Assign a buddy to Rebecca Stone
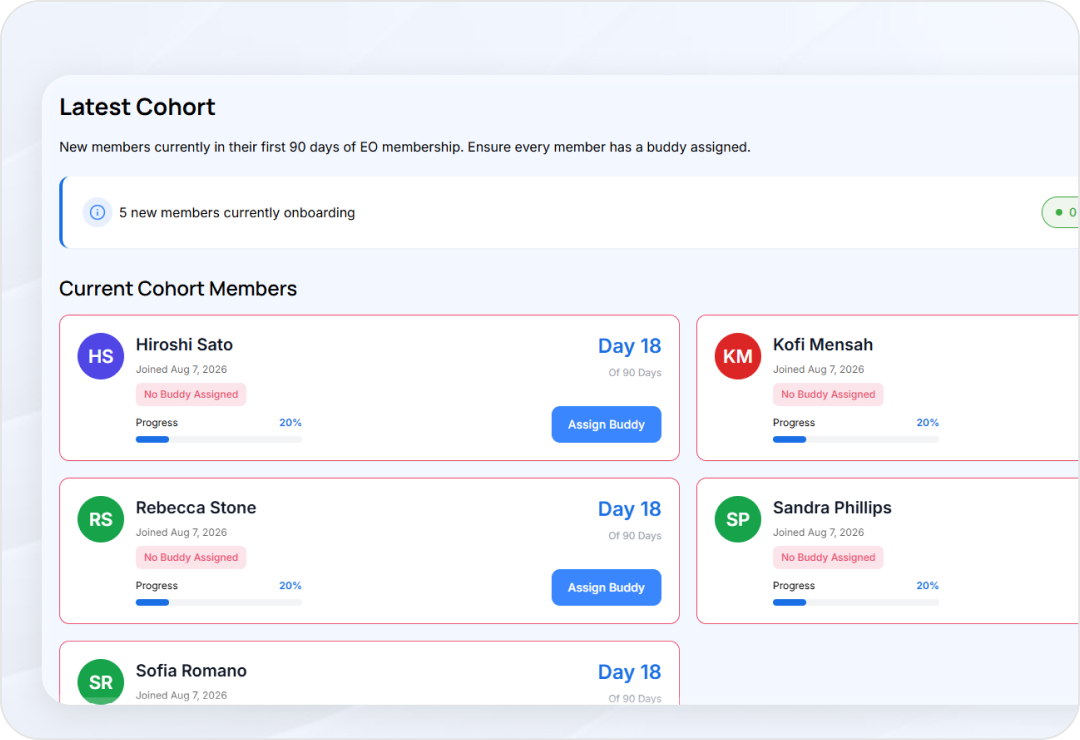 point(606,587)
